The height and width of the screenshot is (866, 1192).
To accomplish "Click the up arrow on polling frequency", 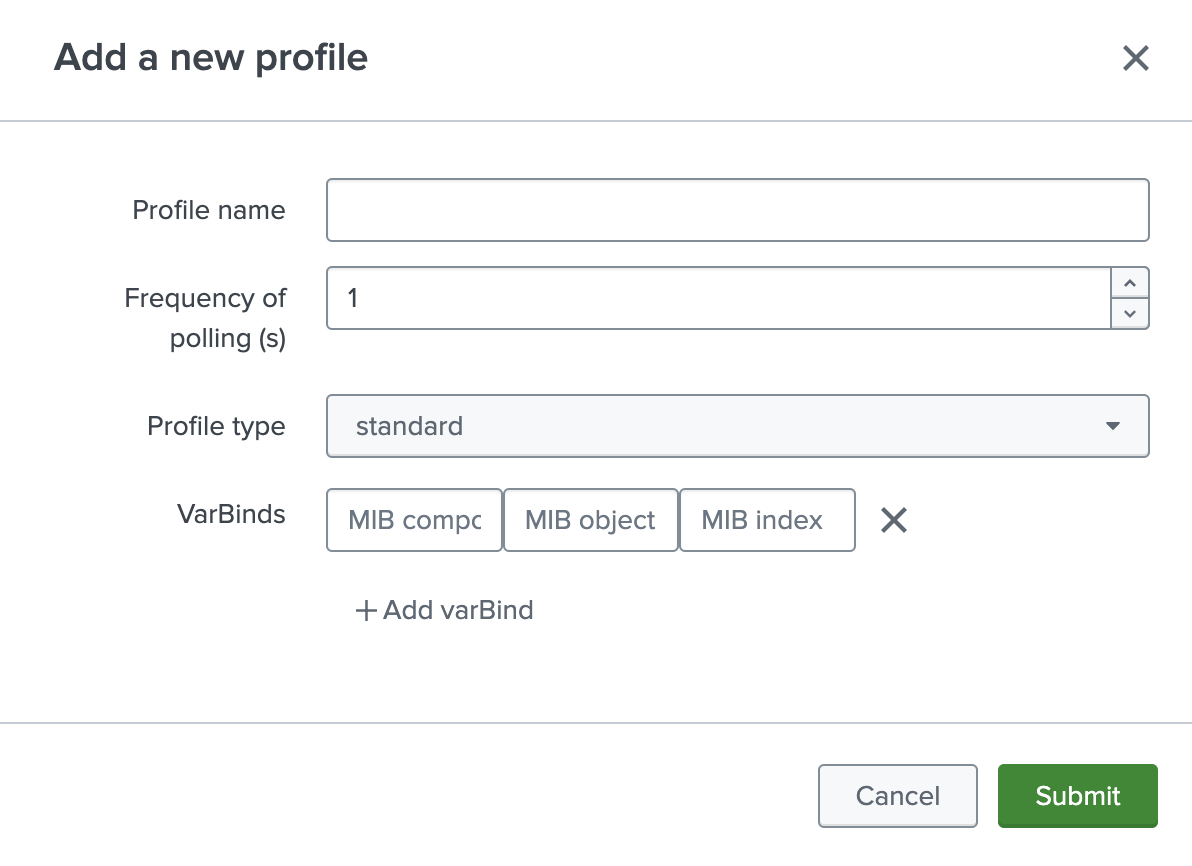I will coord(1130,283).
